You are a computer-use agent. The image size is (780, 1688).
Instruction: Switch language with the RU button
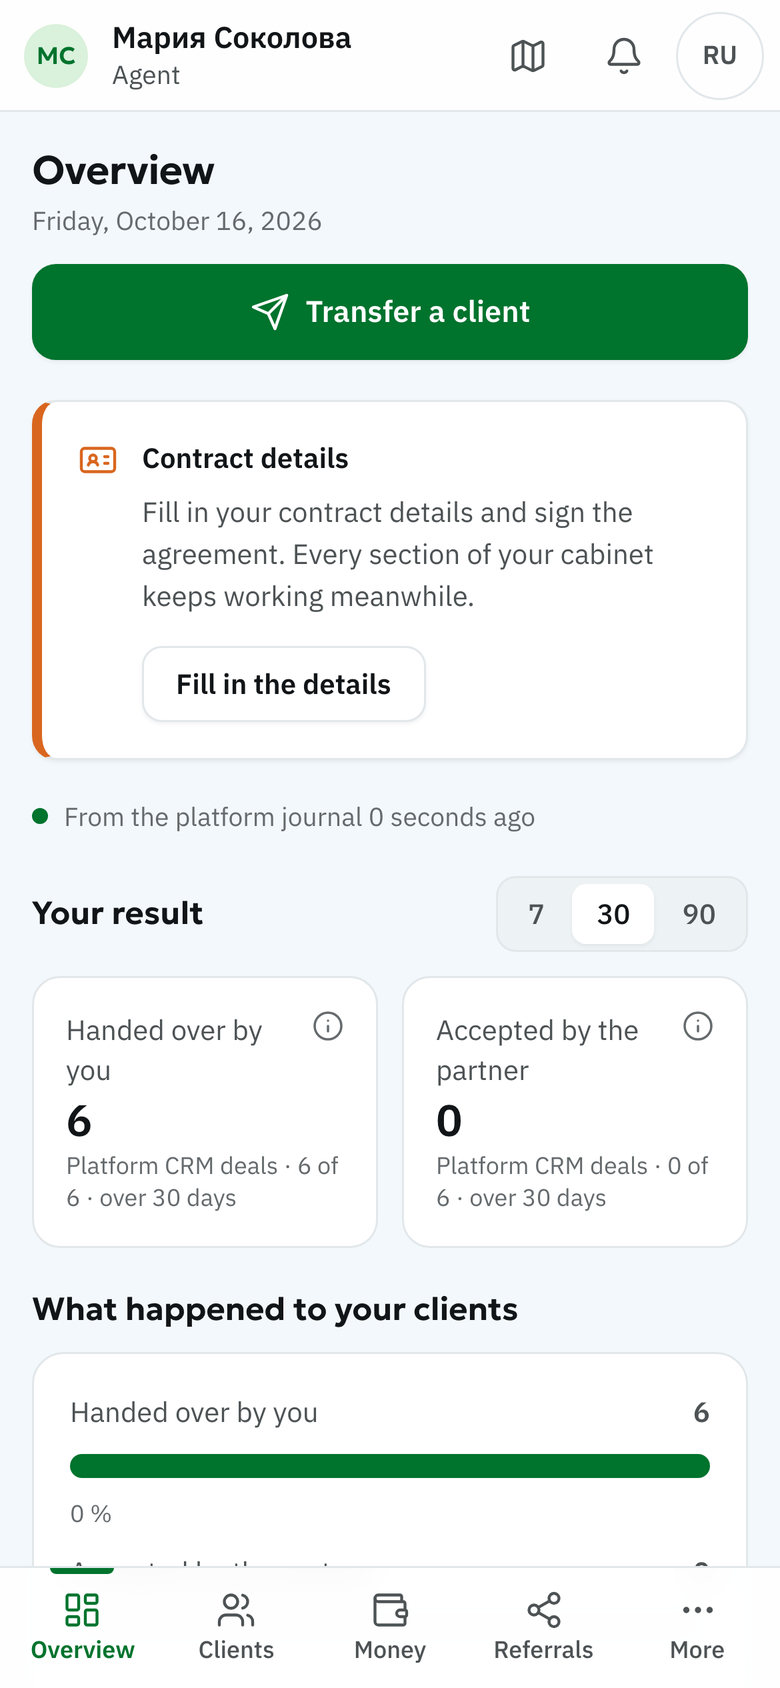(720, 56)
